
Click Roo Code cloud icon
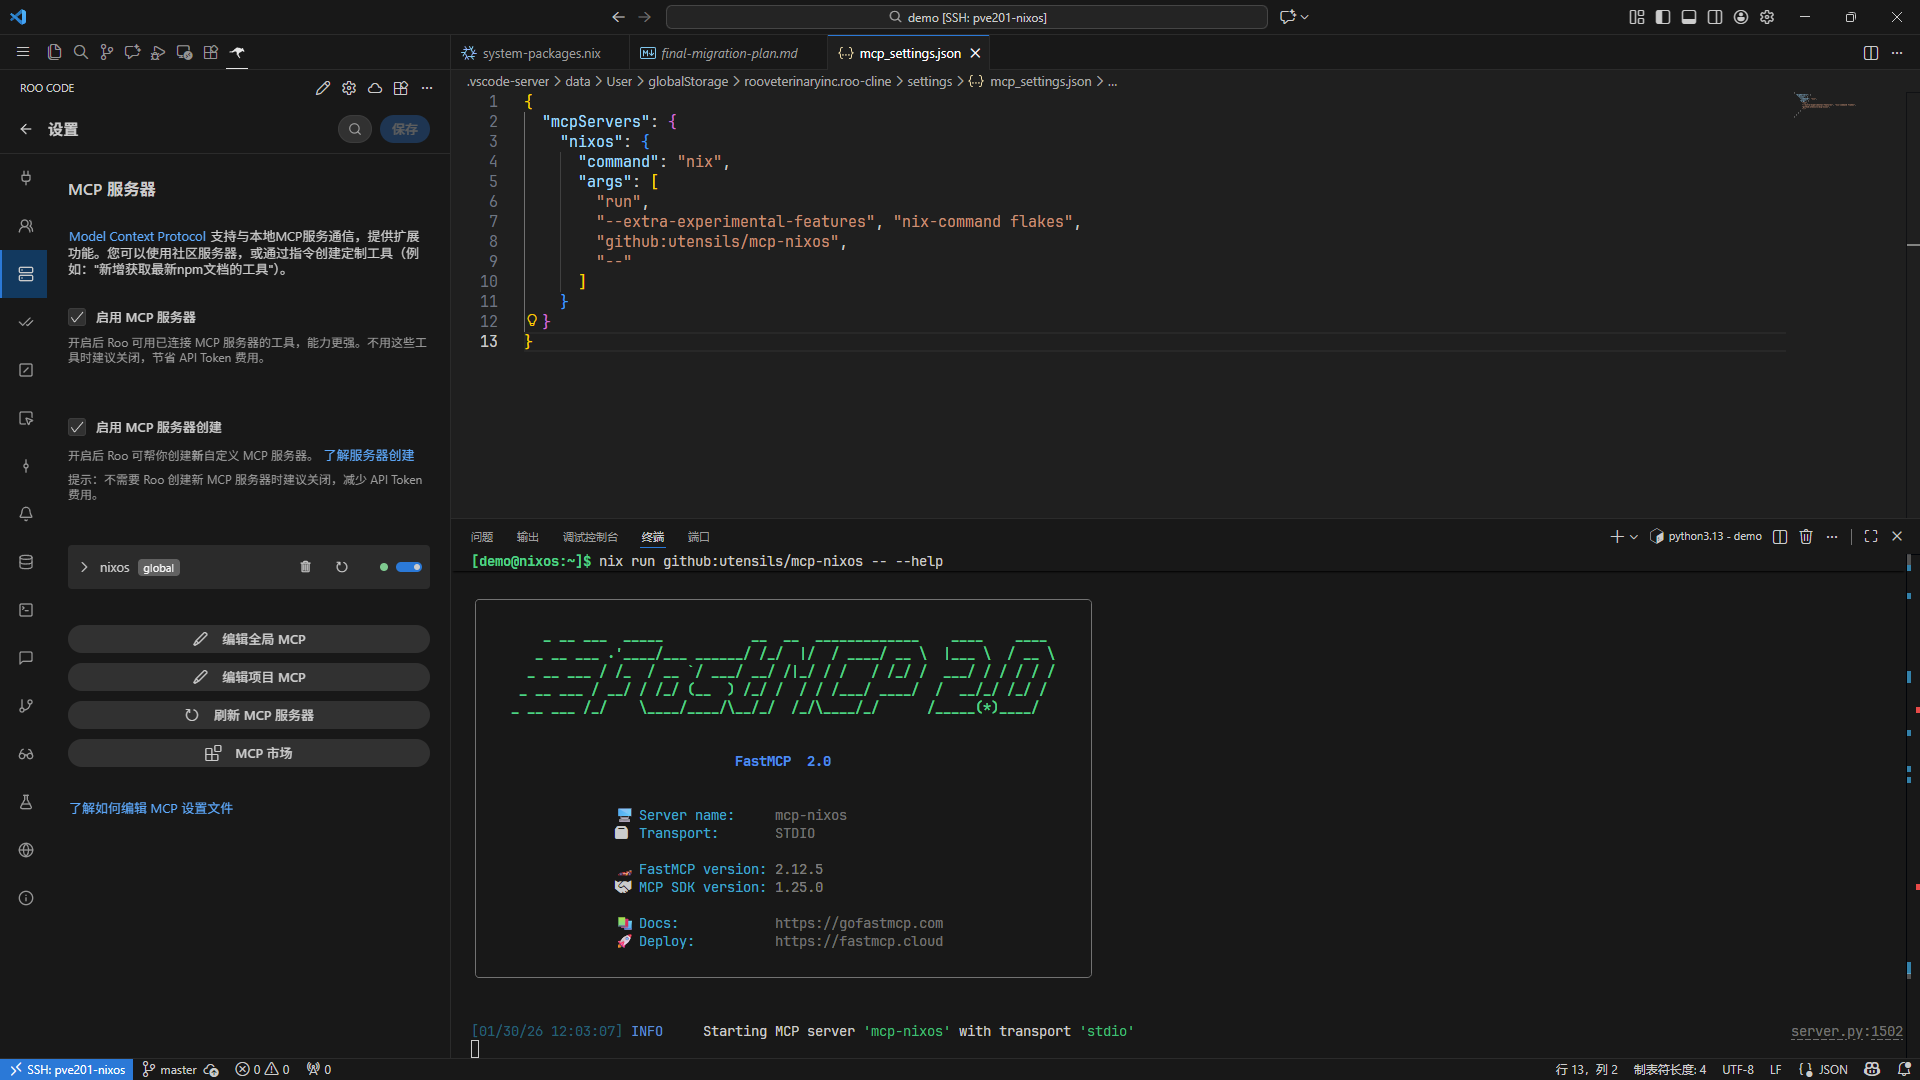pos(375,88)
